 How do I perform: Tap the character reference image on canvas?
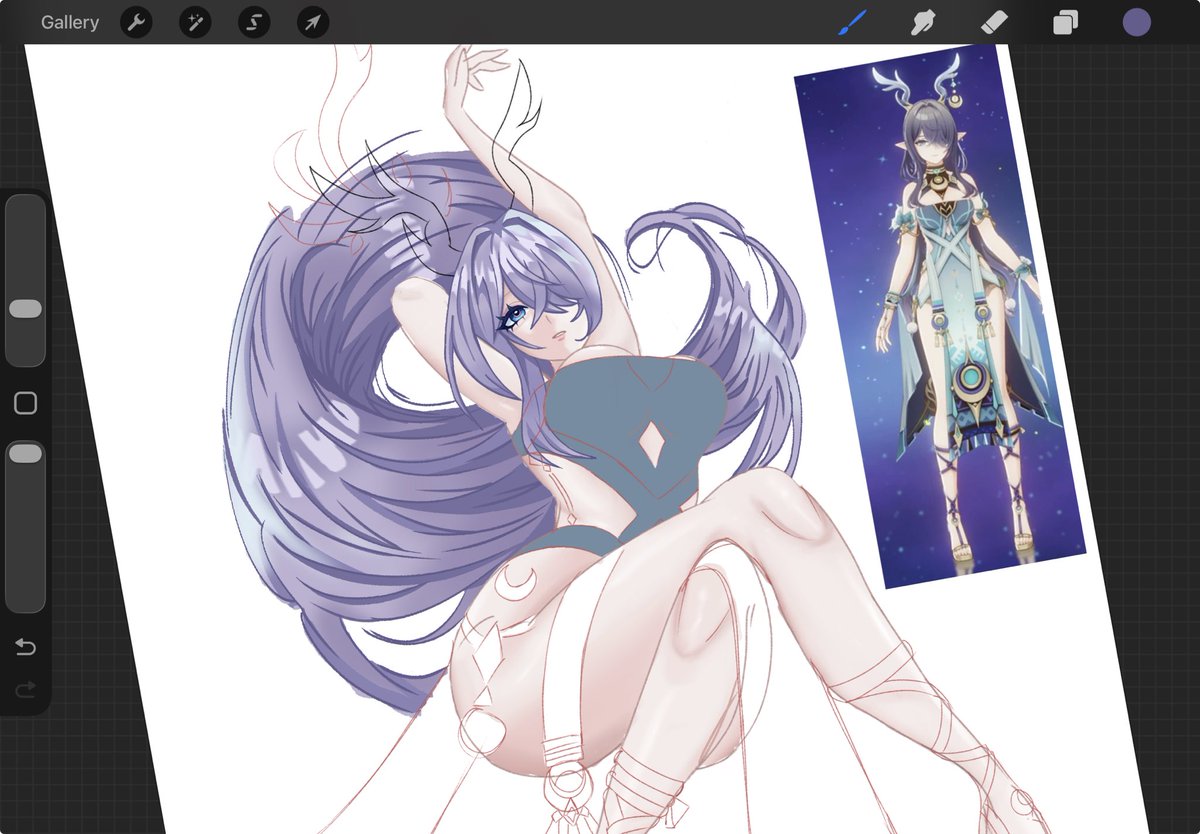pos(940,316)
